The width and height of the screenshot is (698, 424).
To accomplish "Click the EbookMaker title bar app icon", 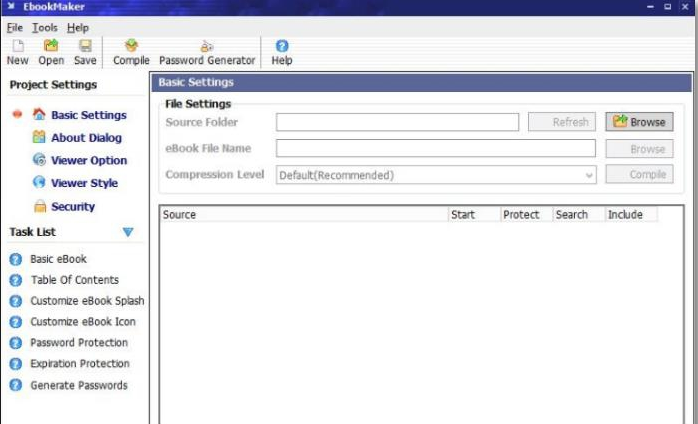I will click(11, 6).
